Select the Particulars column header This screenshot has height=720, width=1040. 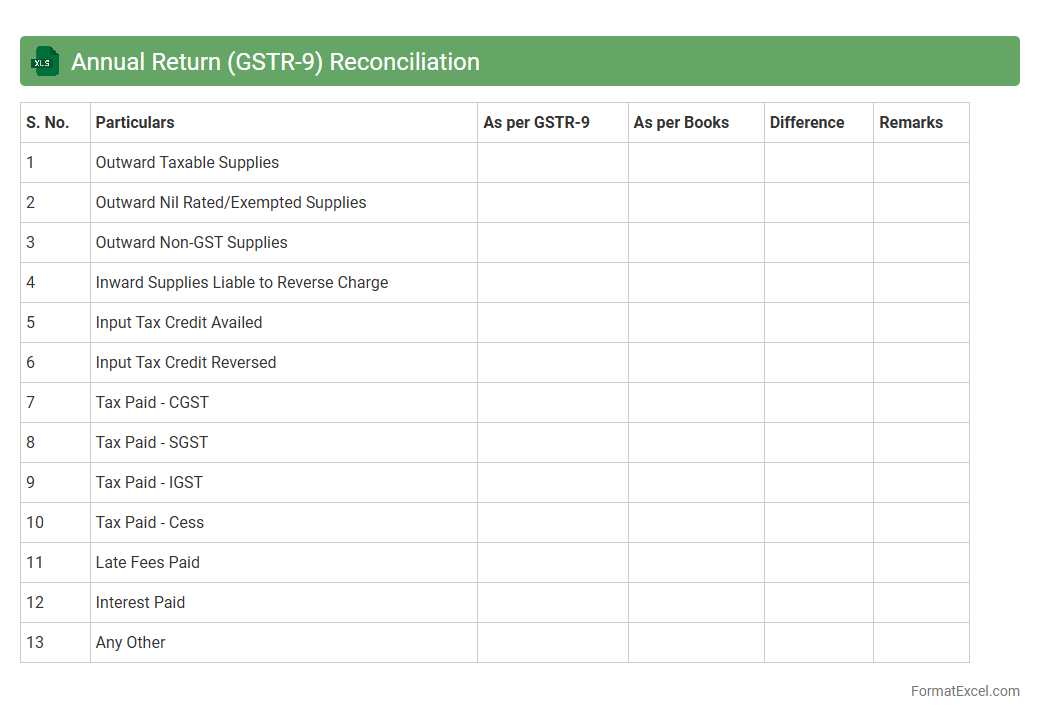tap(135, 123)
